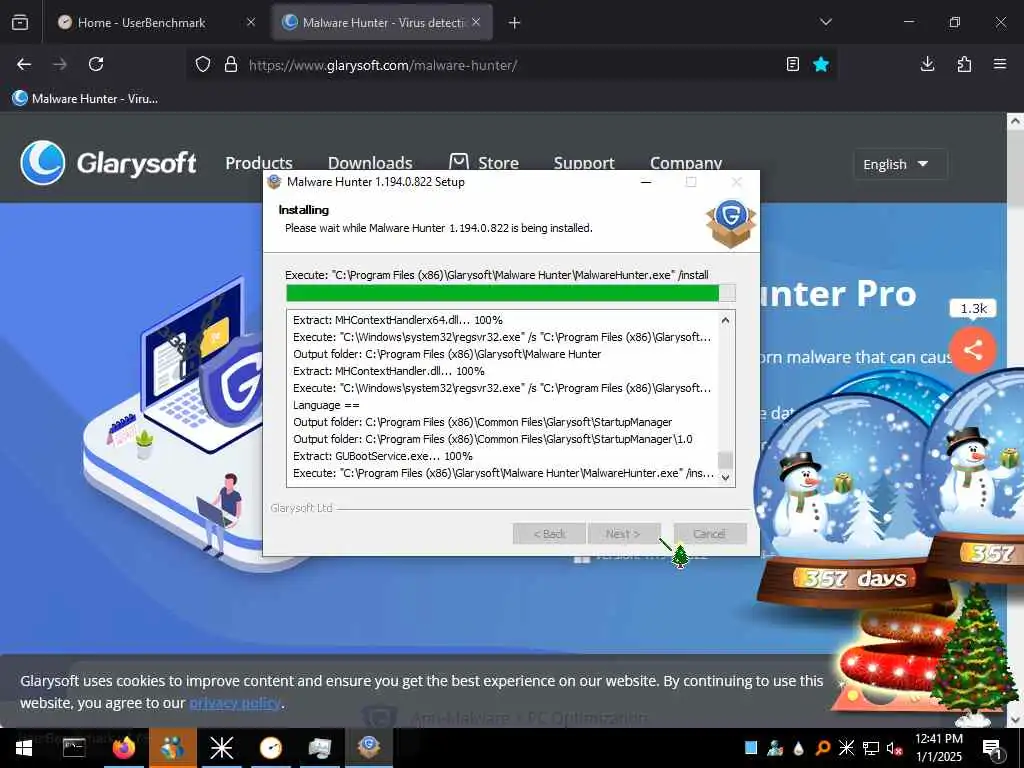1024x768 pixels.
Task: Open the Store page
Action: point(484,163)
